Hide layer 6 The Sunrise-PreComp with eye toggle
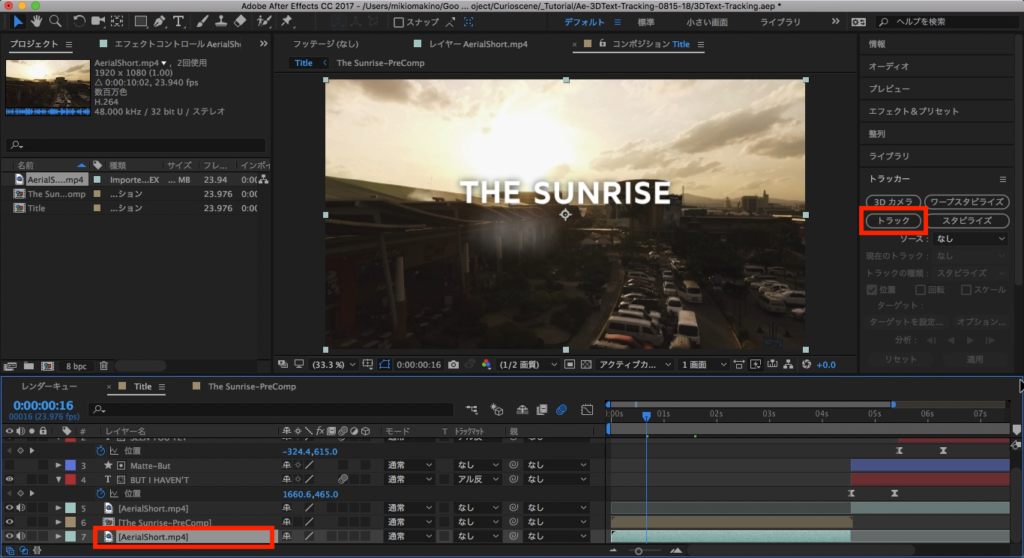This screenshot has height=558, width=1024. (9, 522)
